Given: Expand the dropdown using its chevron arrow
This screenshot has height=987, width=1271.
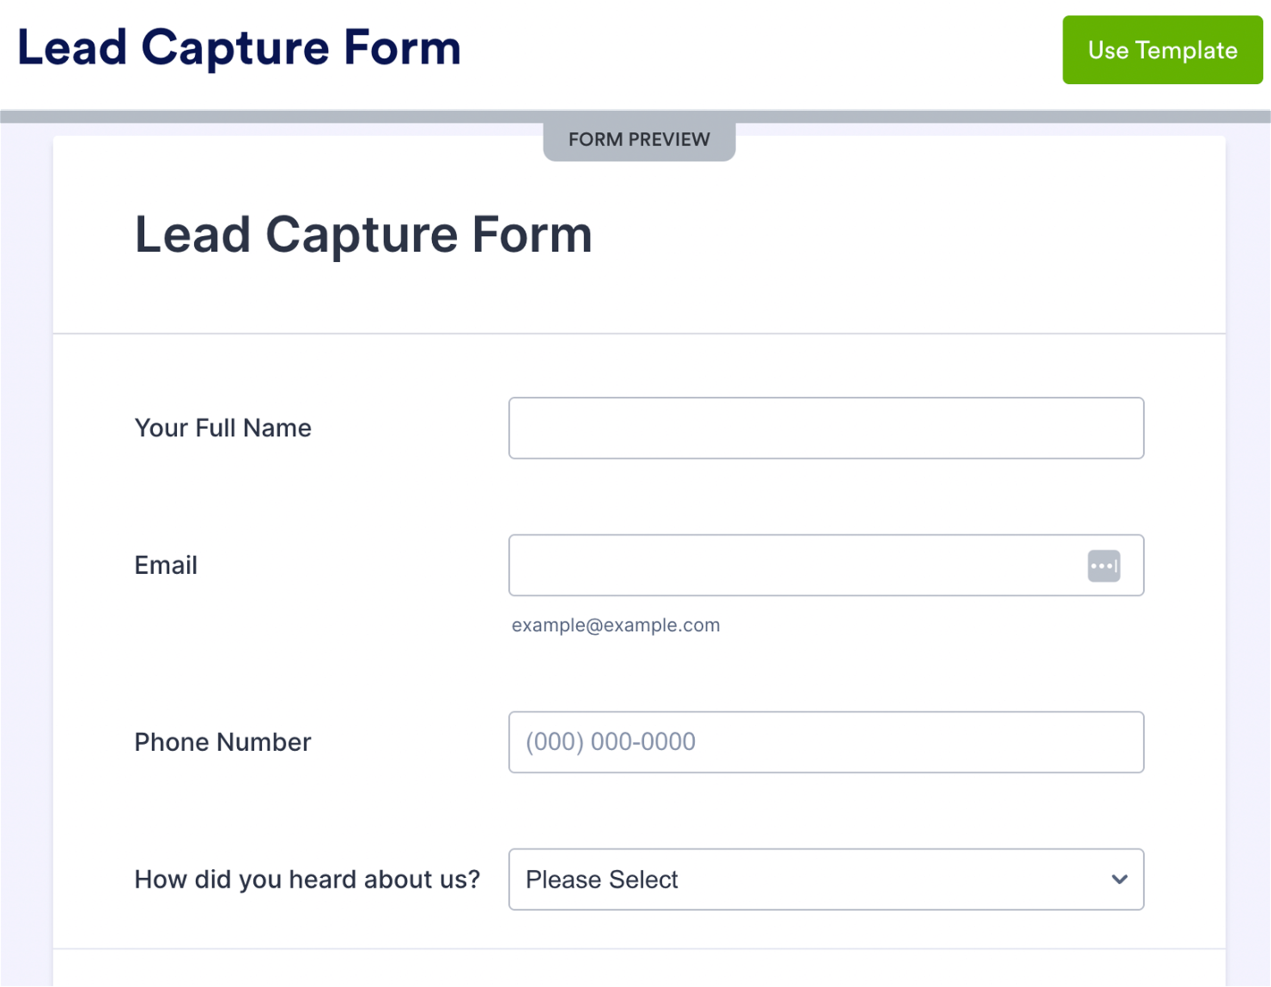Looking at the screenshot, I should (x=1119, y=880).
